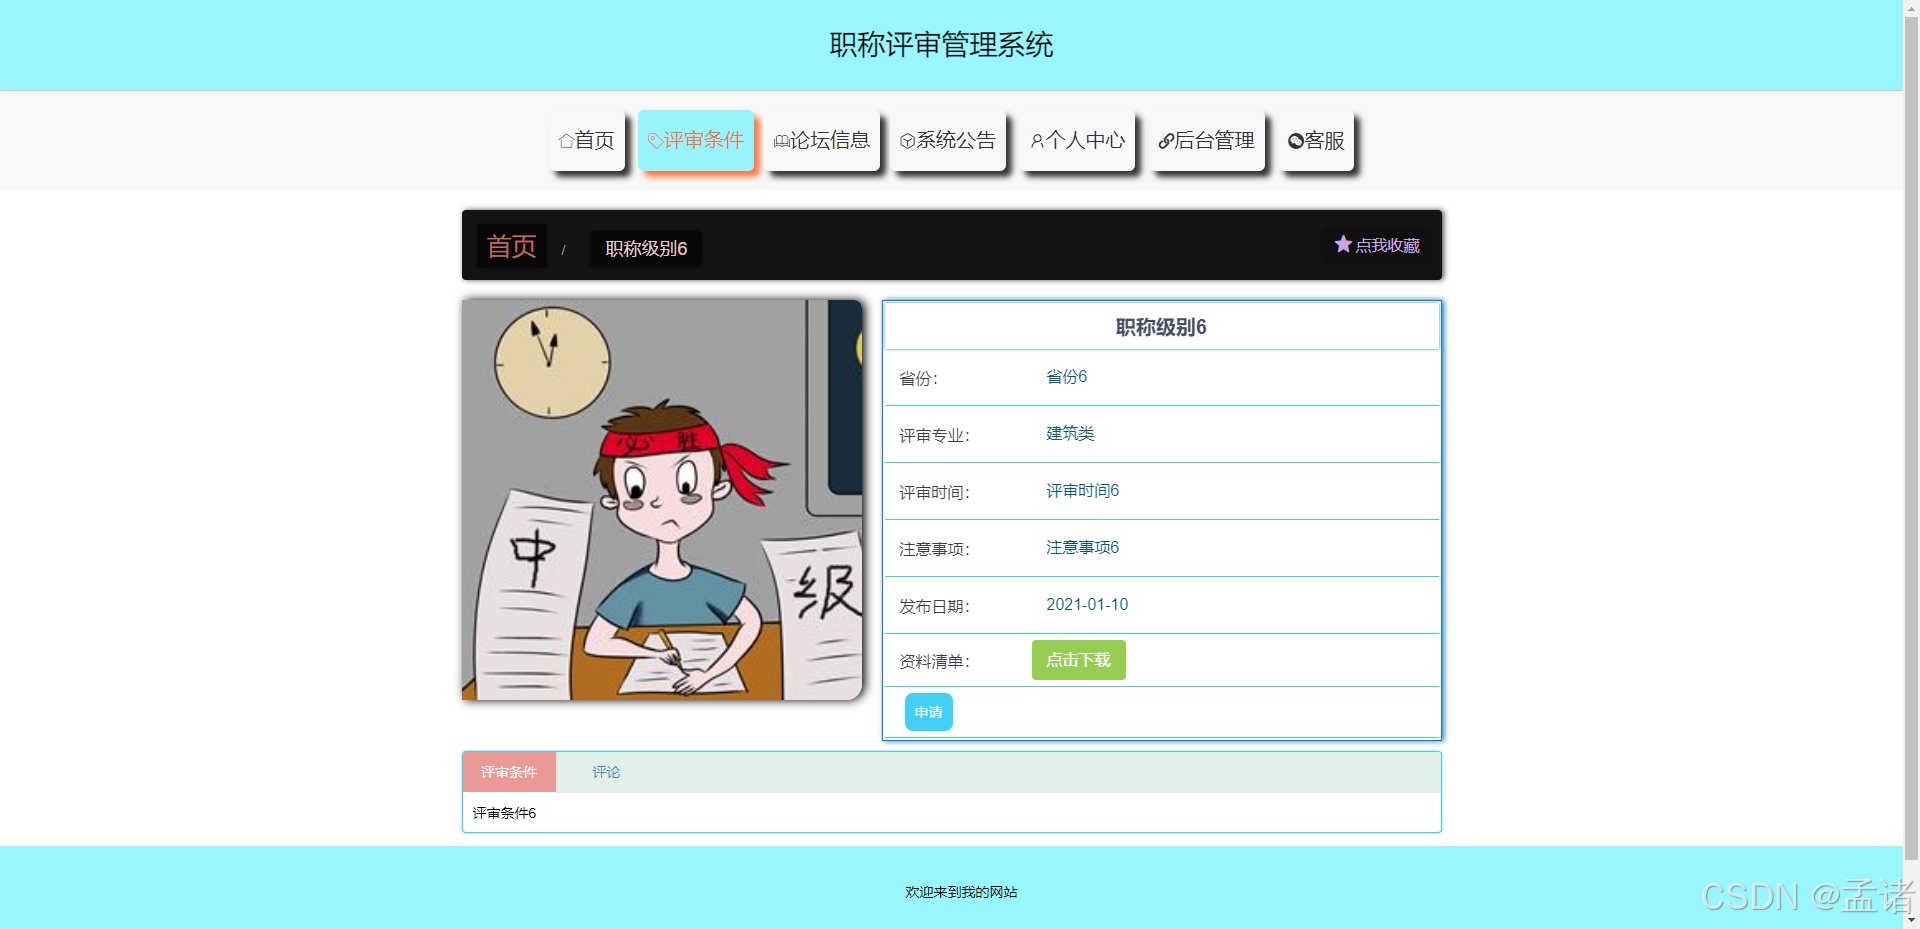This screenshot has height=929, width=1920.
Task: Click the cube icon beside 系统公告
Action: coord(908,141)
